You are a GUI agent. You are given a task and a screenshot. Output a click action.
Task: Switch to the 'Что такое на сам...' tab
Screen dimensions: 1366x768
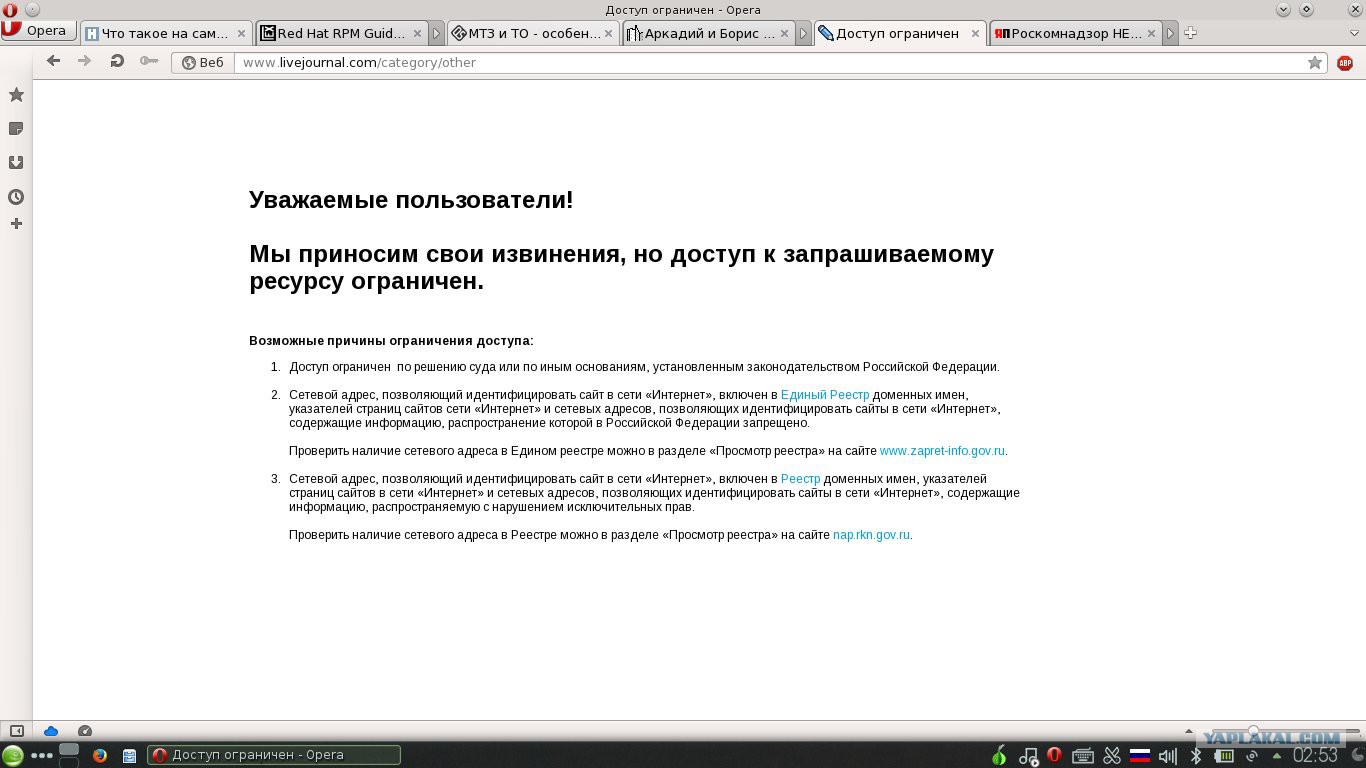(x=165, y=33)
